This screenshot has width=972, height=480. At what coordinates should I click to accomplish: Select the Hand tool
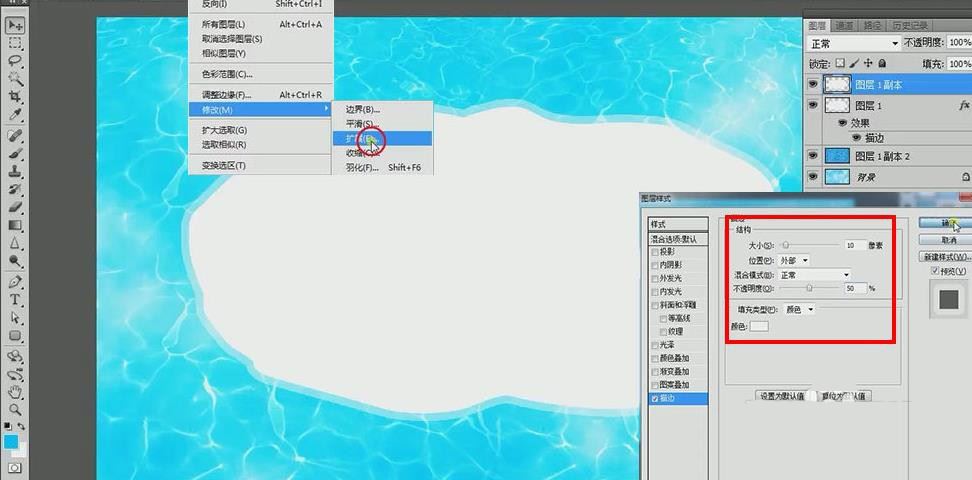coord(15,393)
